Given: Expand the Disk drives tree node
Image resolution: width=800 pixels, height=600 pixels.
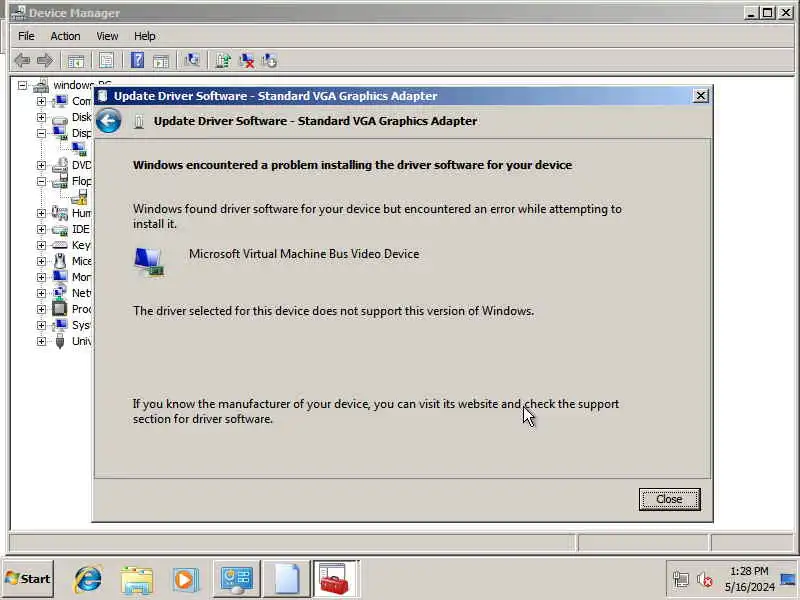Looking at the screenshot, I should [x=41, y=117].
